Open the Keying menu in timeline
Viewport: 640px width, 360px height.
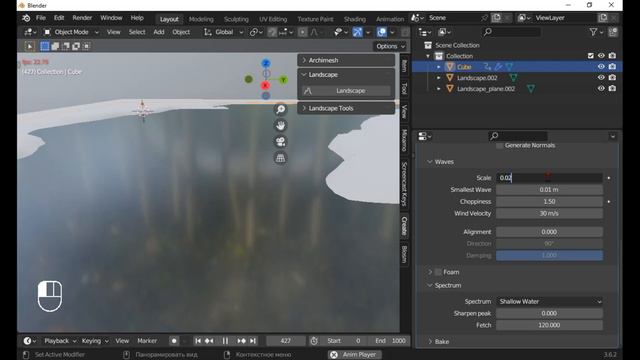pos(95,341)
